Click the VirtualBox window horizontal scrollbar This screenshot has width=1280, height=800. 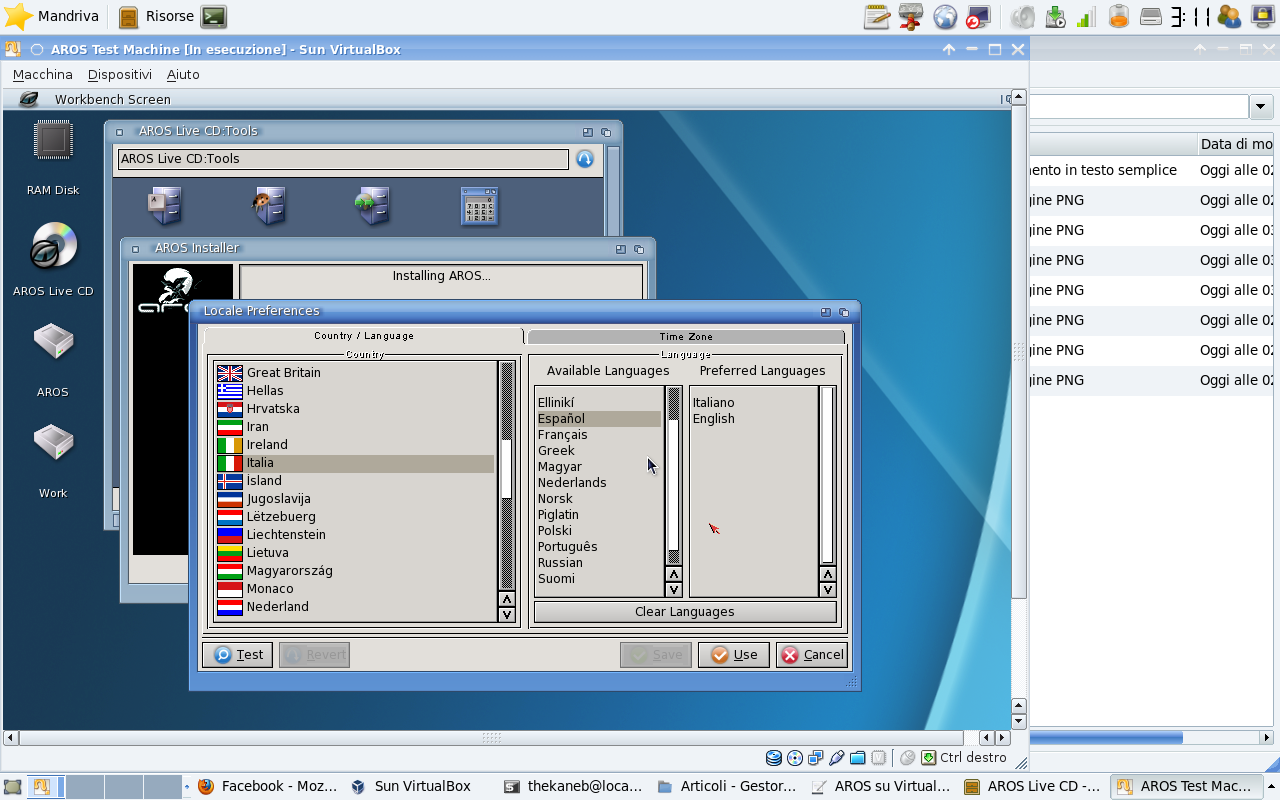(491, 738)
